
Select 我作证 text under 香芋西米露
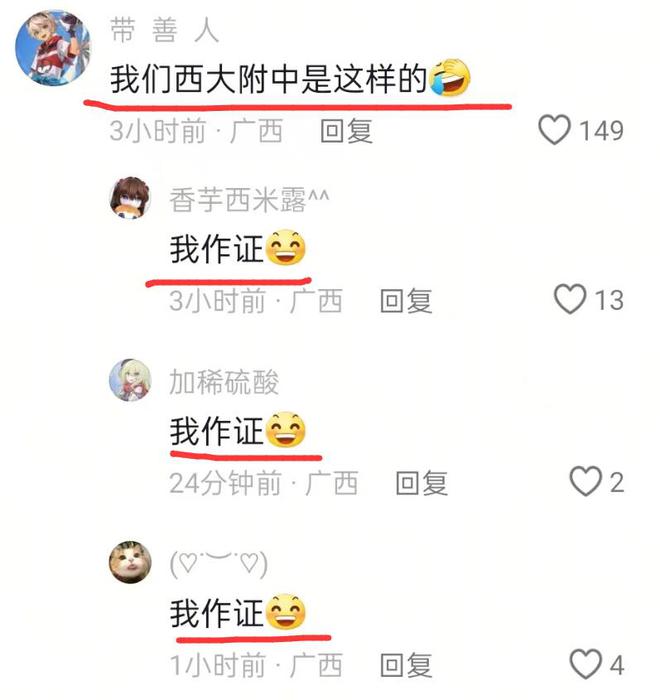coord(217,249)
